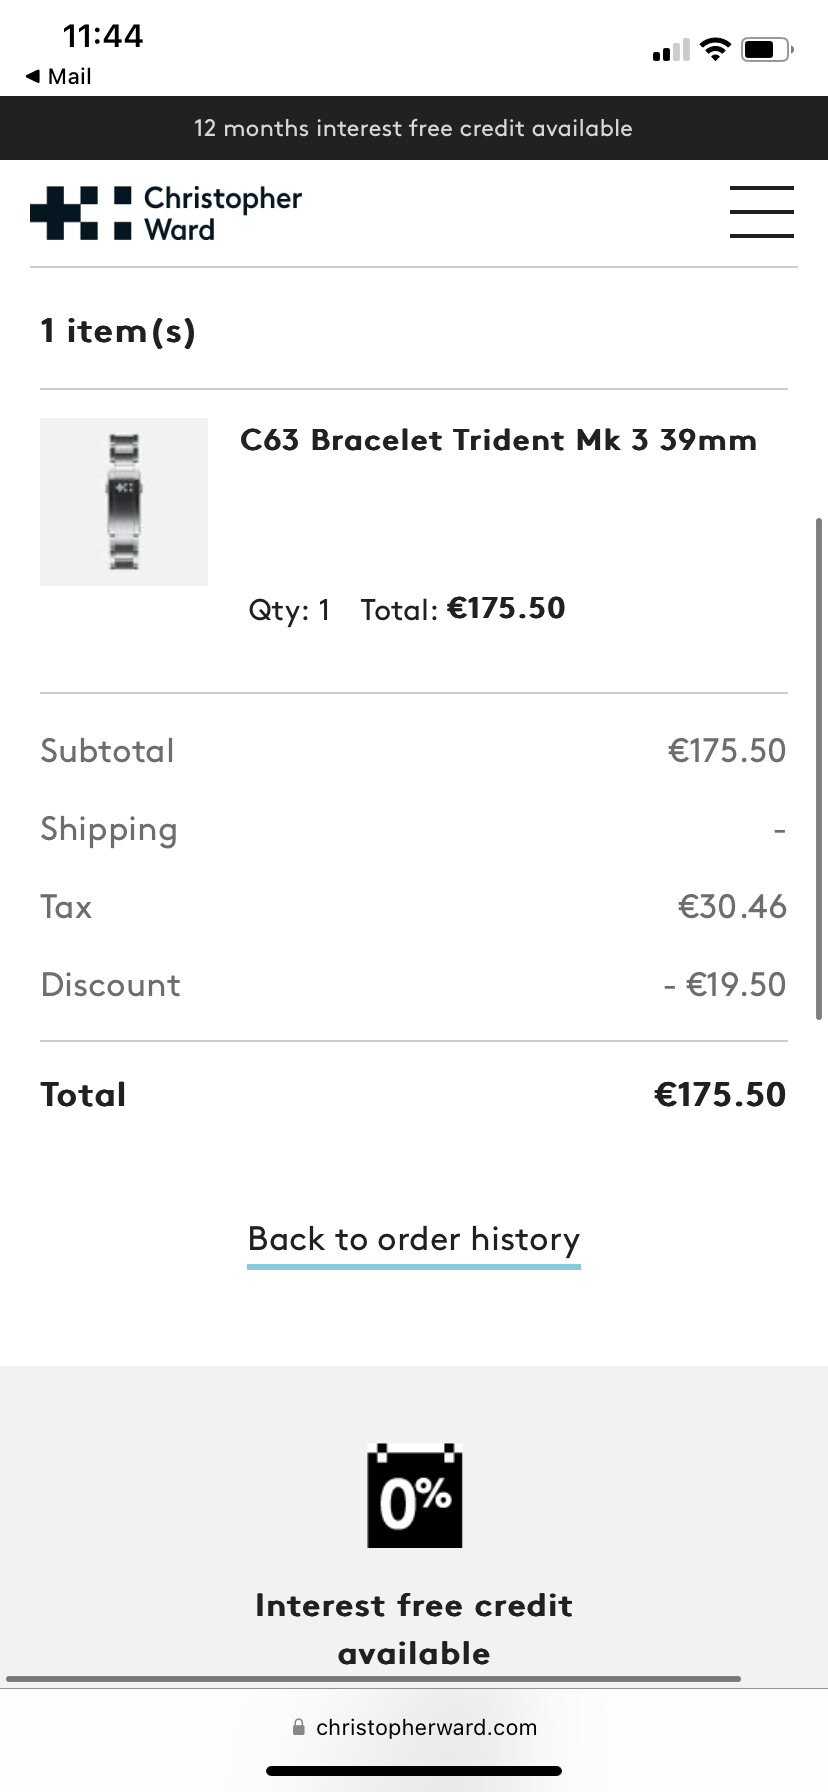Tap the Interest free credit available heading
This screenshot has width=828, height=1792.
click(x=413, y=1629)
